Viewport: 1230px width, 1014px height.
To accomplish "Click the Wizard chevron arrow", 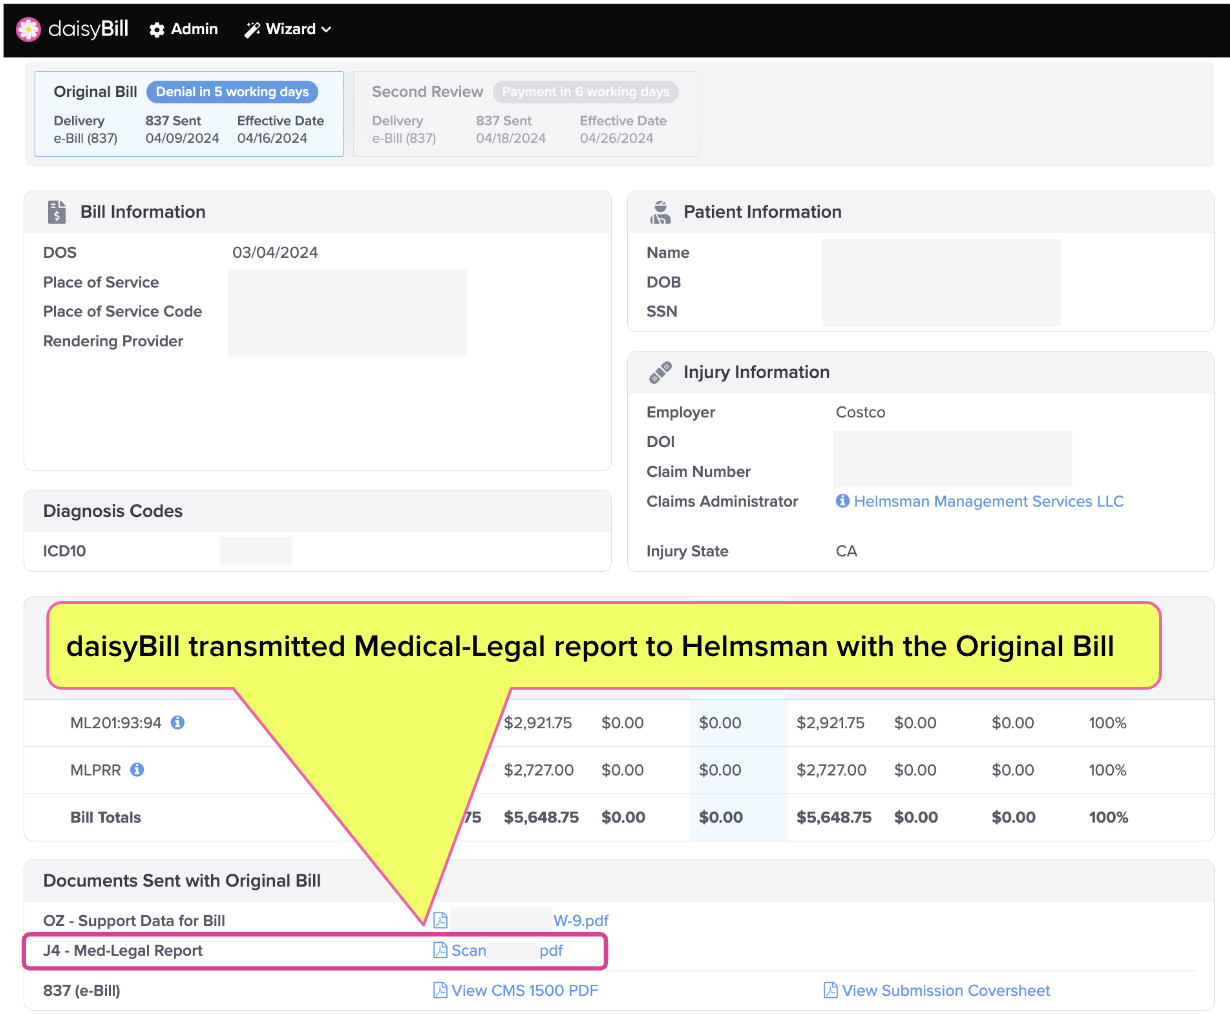I will (326, 30).
